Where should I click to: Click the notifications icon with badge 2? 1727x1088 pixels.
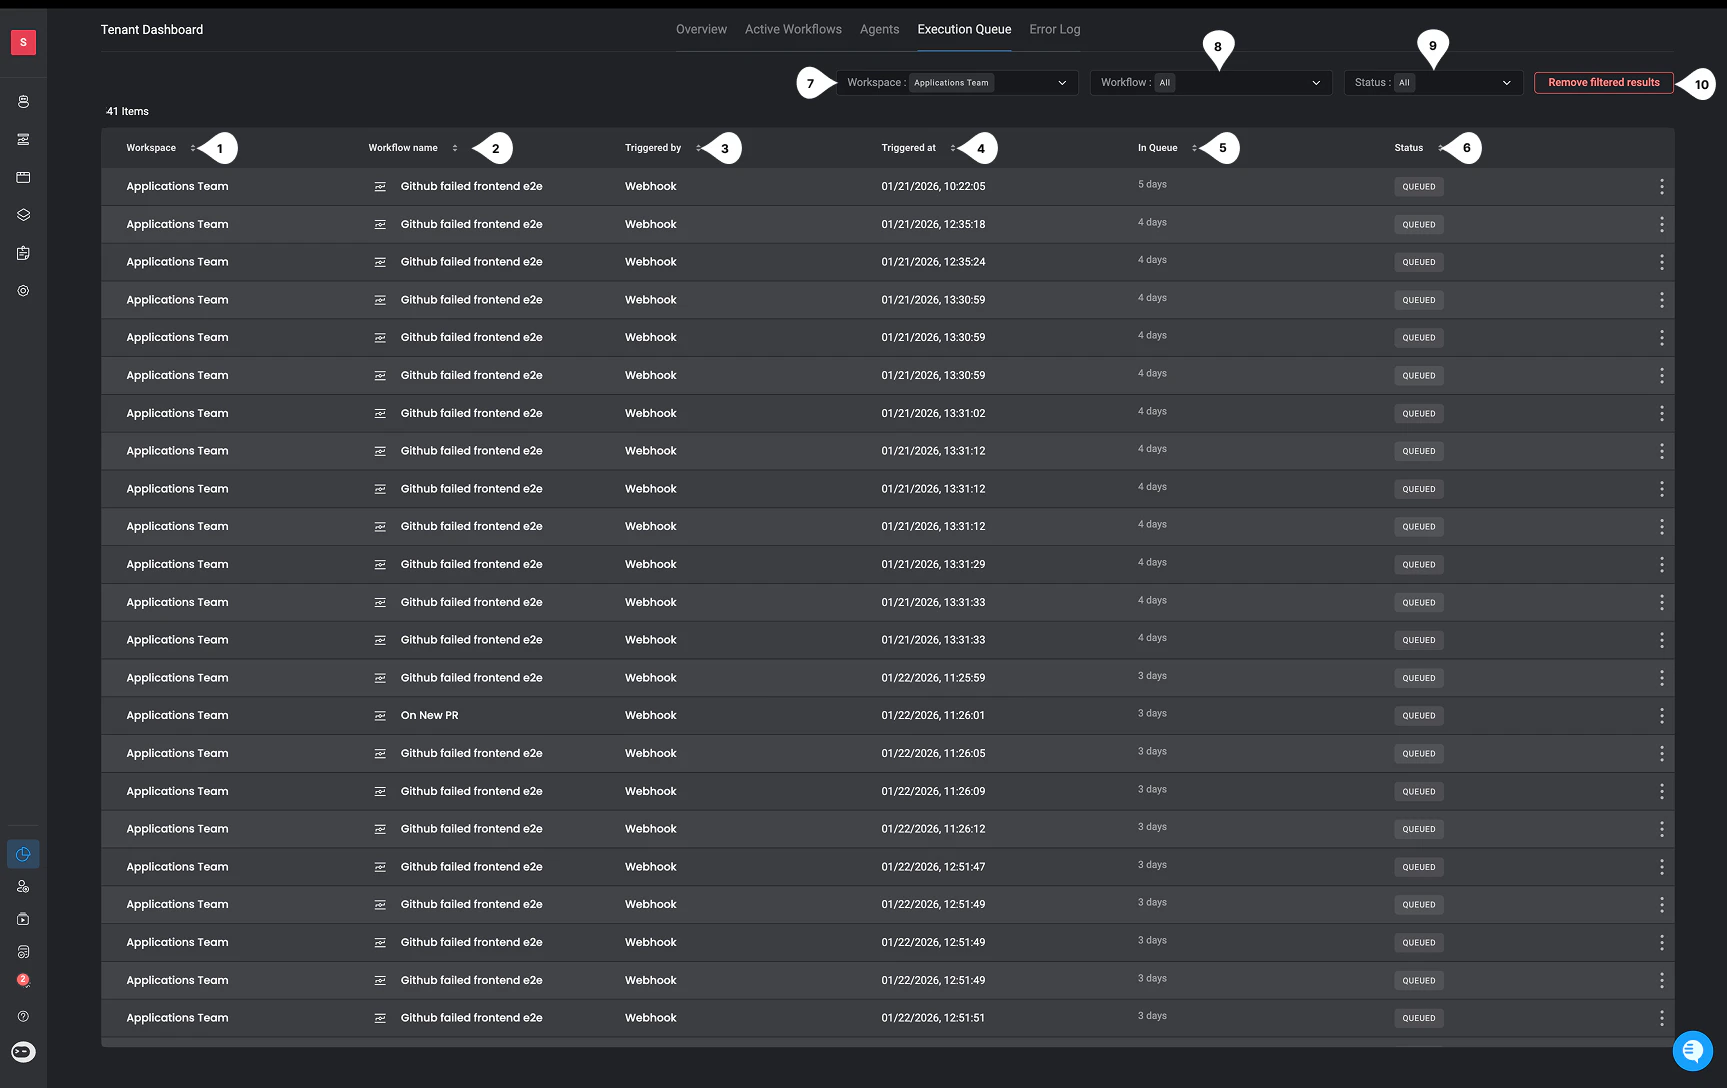(x=23, y=981)
